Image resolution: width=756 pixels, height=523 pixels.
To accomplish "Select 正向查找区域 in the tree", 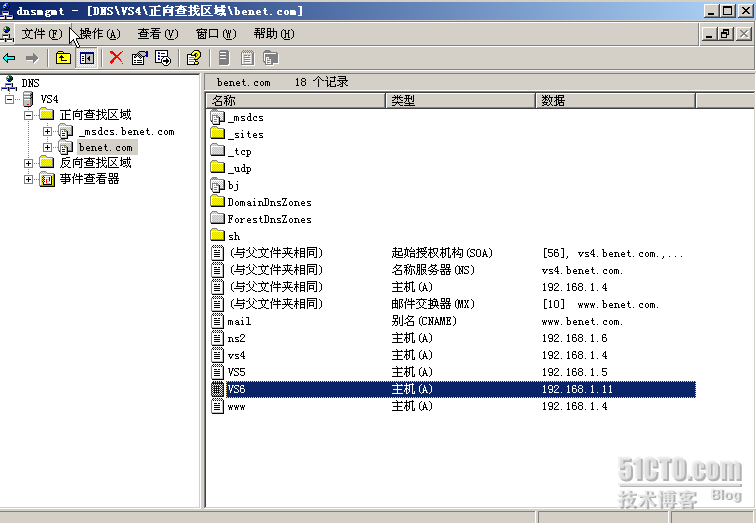I will [x=95, y=115].
